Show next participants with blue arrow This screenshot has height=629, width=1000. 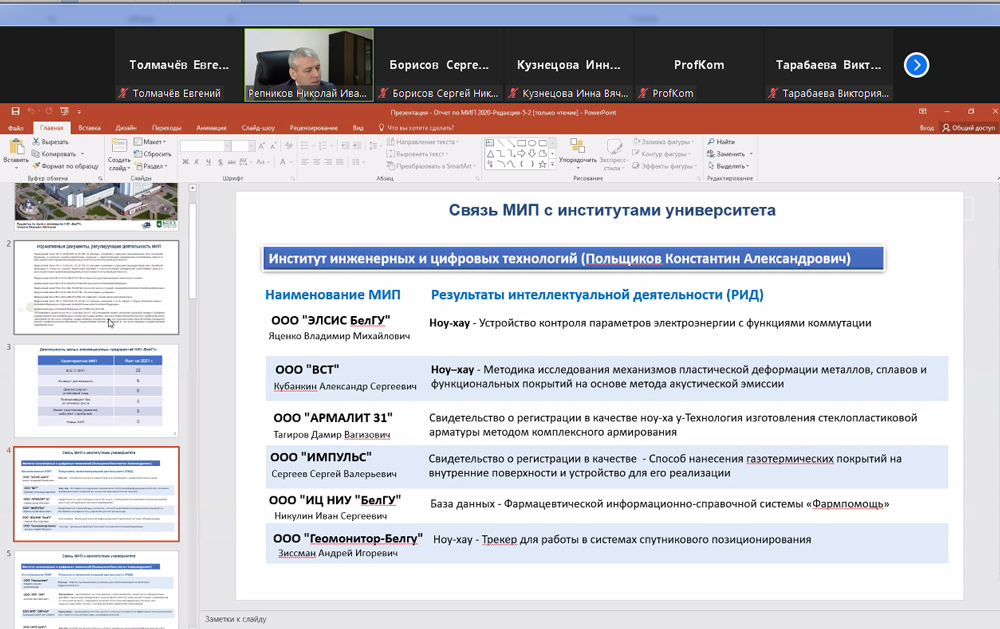pyautogui.click(x=916, y=65)
